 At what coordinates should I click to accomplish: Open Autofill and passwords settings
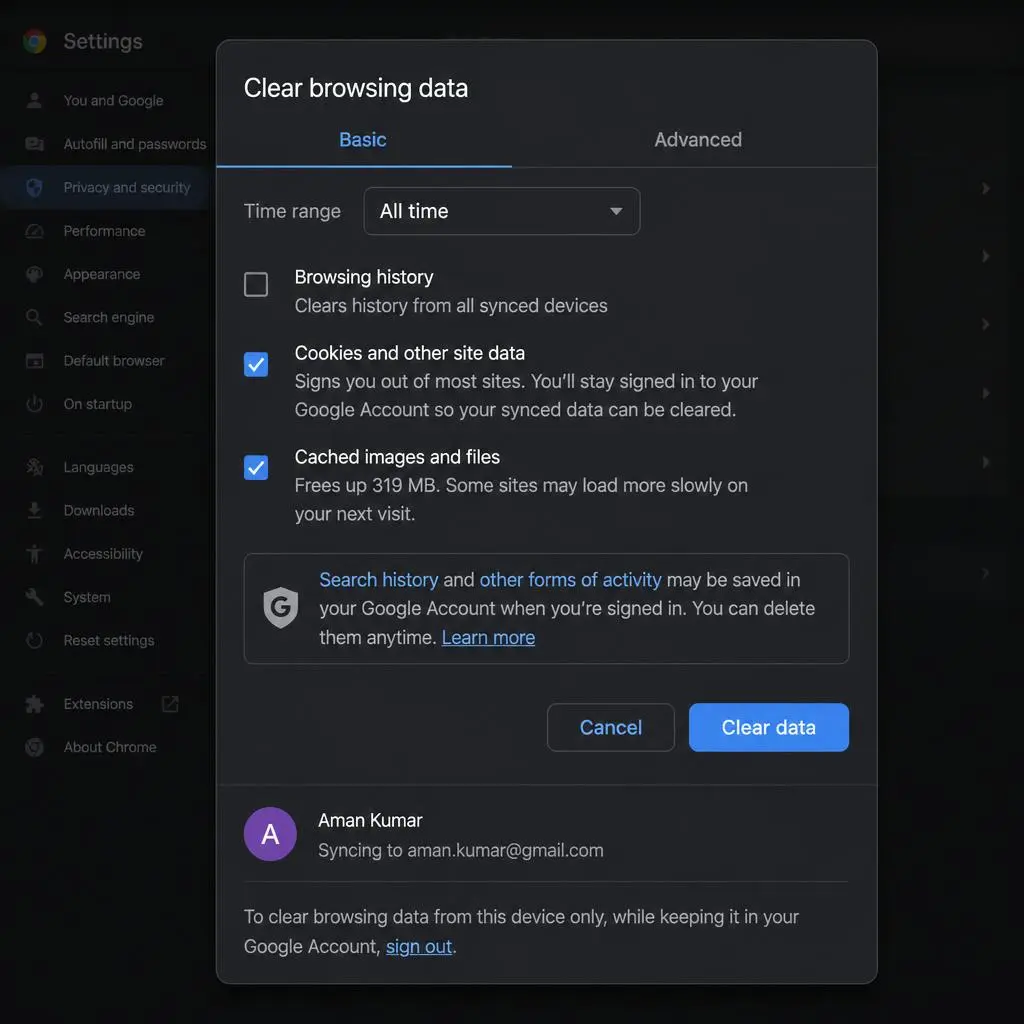[x=135, y=144]
